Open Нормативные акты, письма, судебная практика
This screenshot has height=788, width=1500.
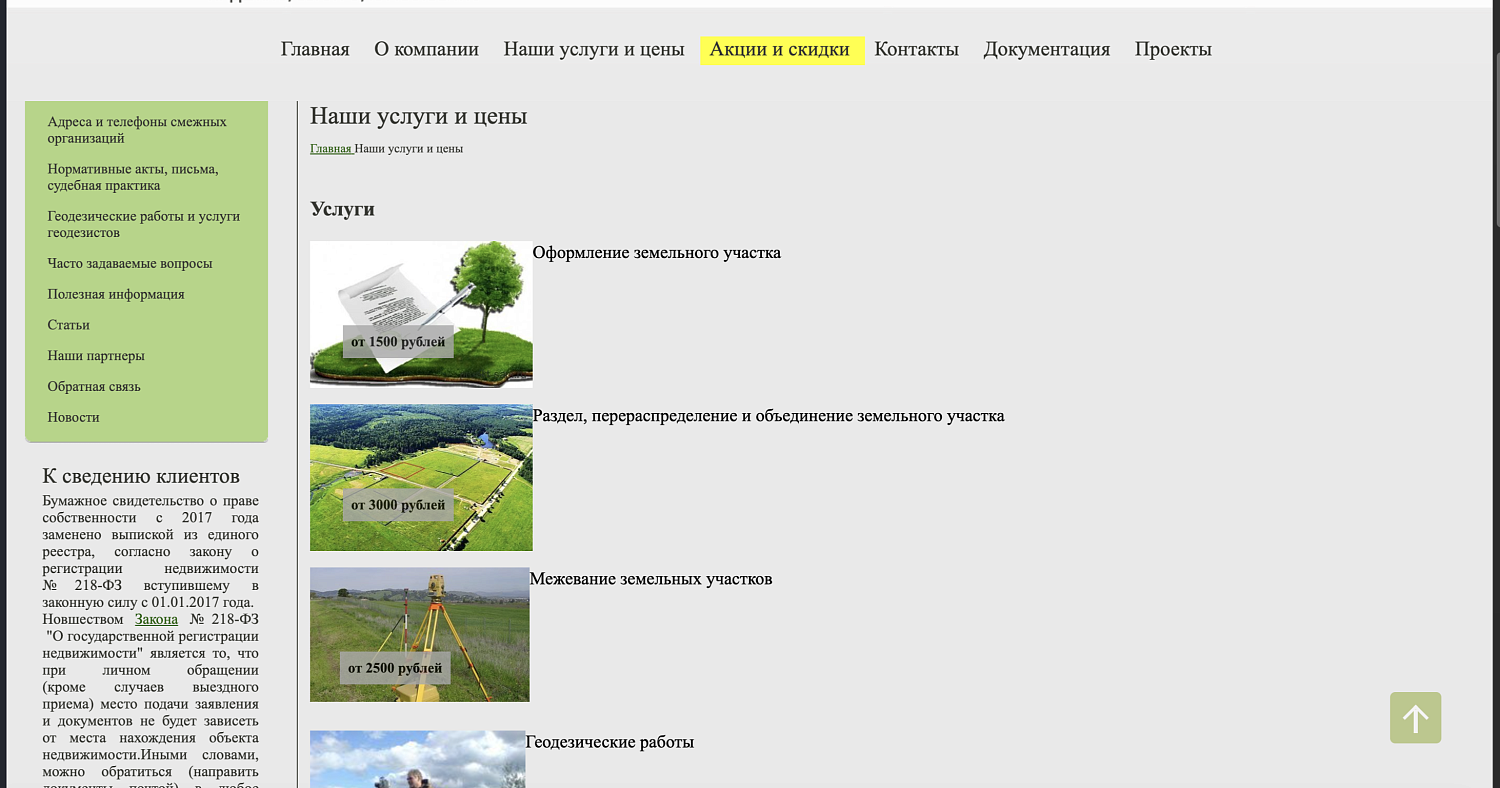[133, 177]
